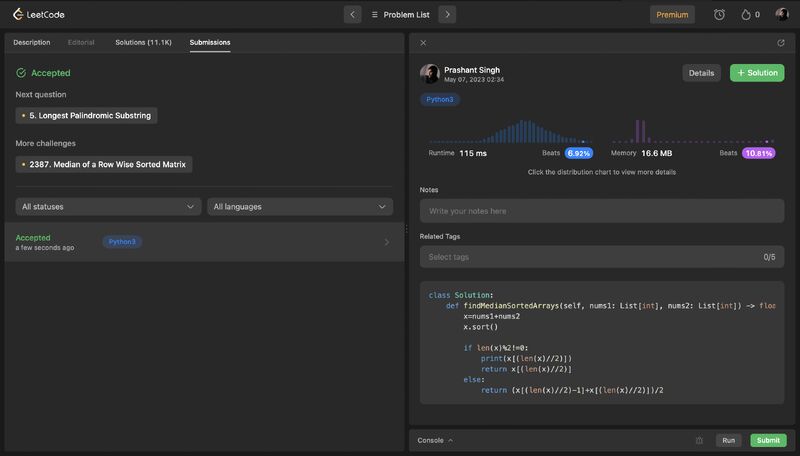Focus the Write your notes here field
The width and height of the screenshot is (800, 456).
coord(602,211)
